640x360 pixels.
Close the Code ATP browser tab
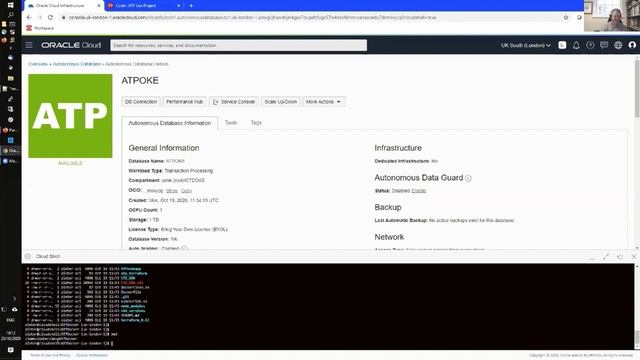178,6
